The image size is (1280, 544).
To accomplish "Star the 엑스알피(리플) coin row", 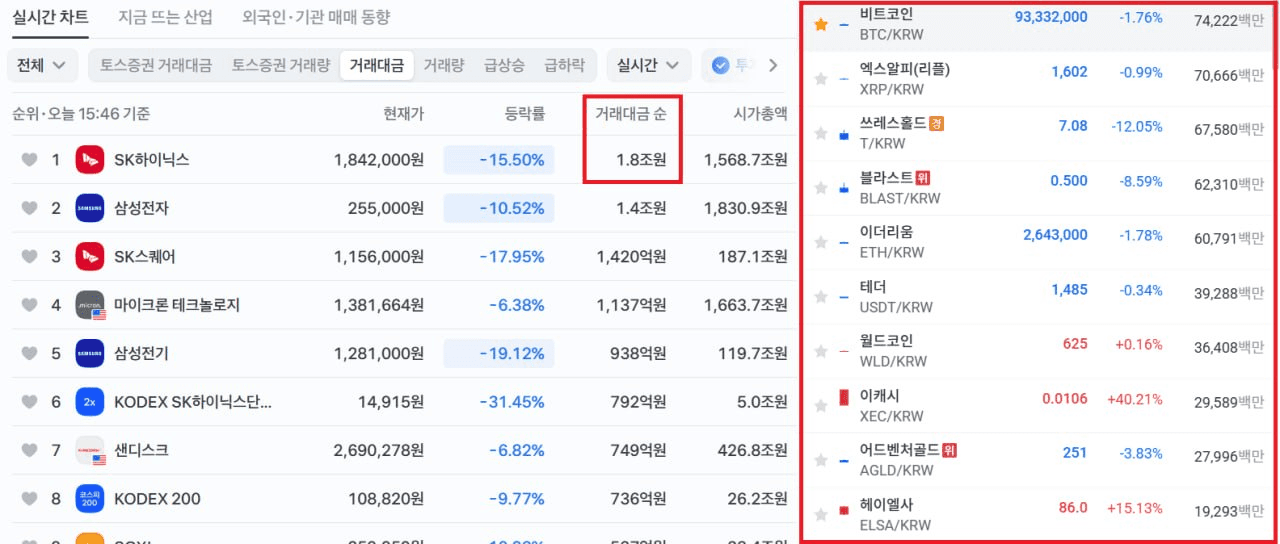I will click(821, 79).
